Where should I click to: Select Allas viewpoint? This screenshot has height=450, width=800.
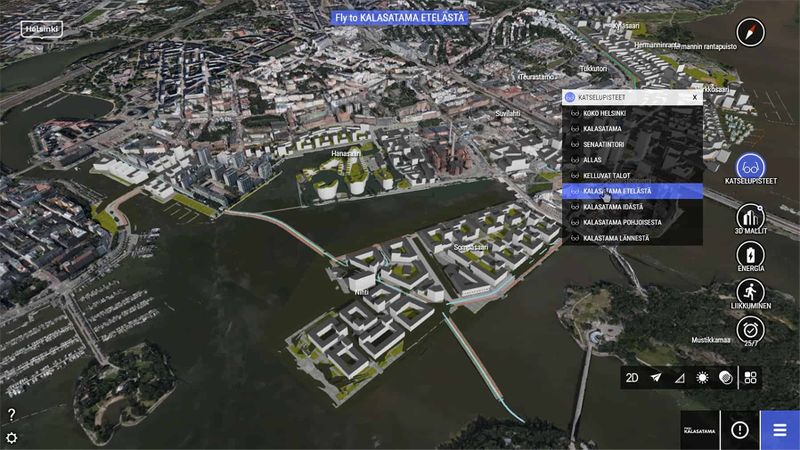click(x=632, y=160)
